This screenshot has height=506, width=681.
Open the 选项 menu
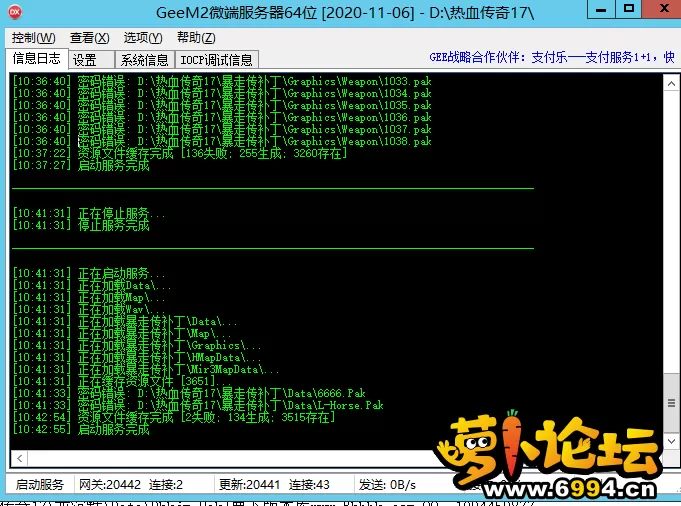click(x=143, y=37)
